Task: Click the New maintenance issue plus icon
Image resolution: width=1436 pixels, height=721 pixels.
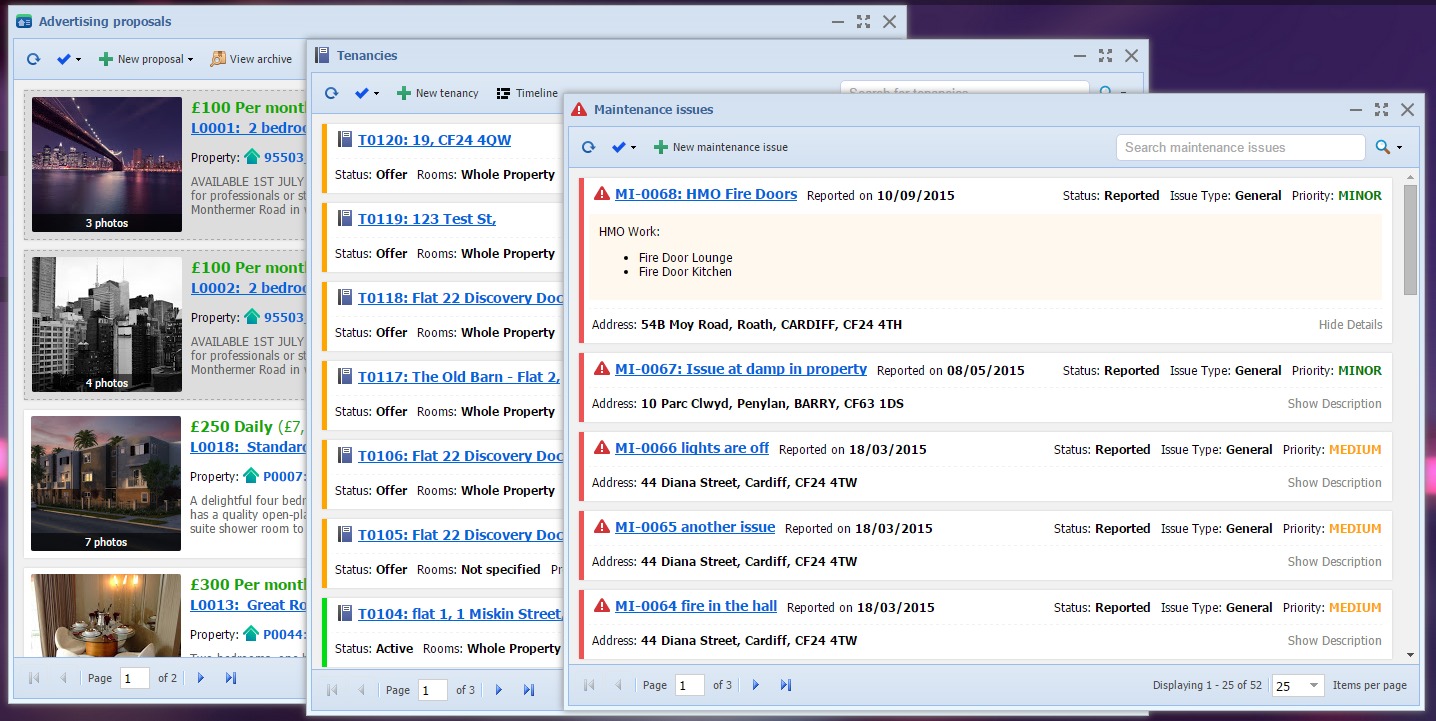Action: click(x=661, y=148)
